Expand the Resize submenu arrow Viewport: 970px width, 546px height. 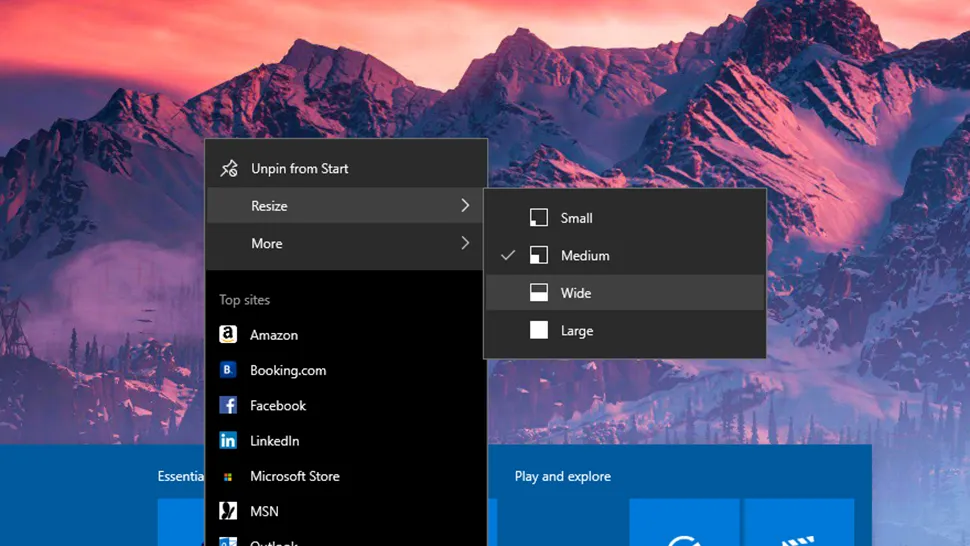[465, 206]
